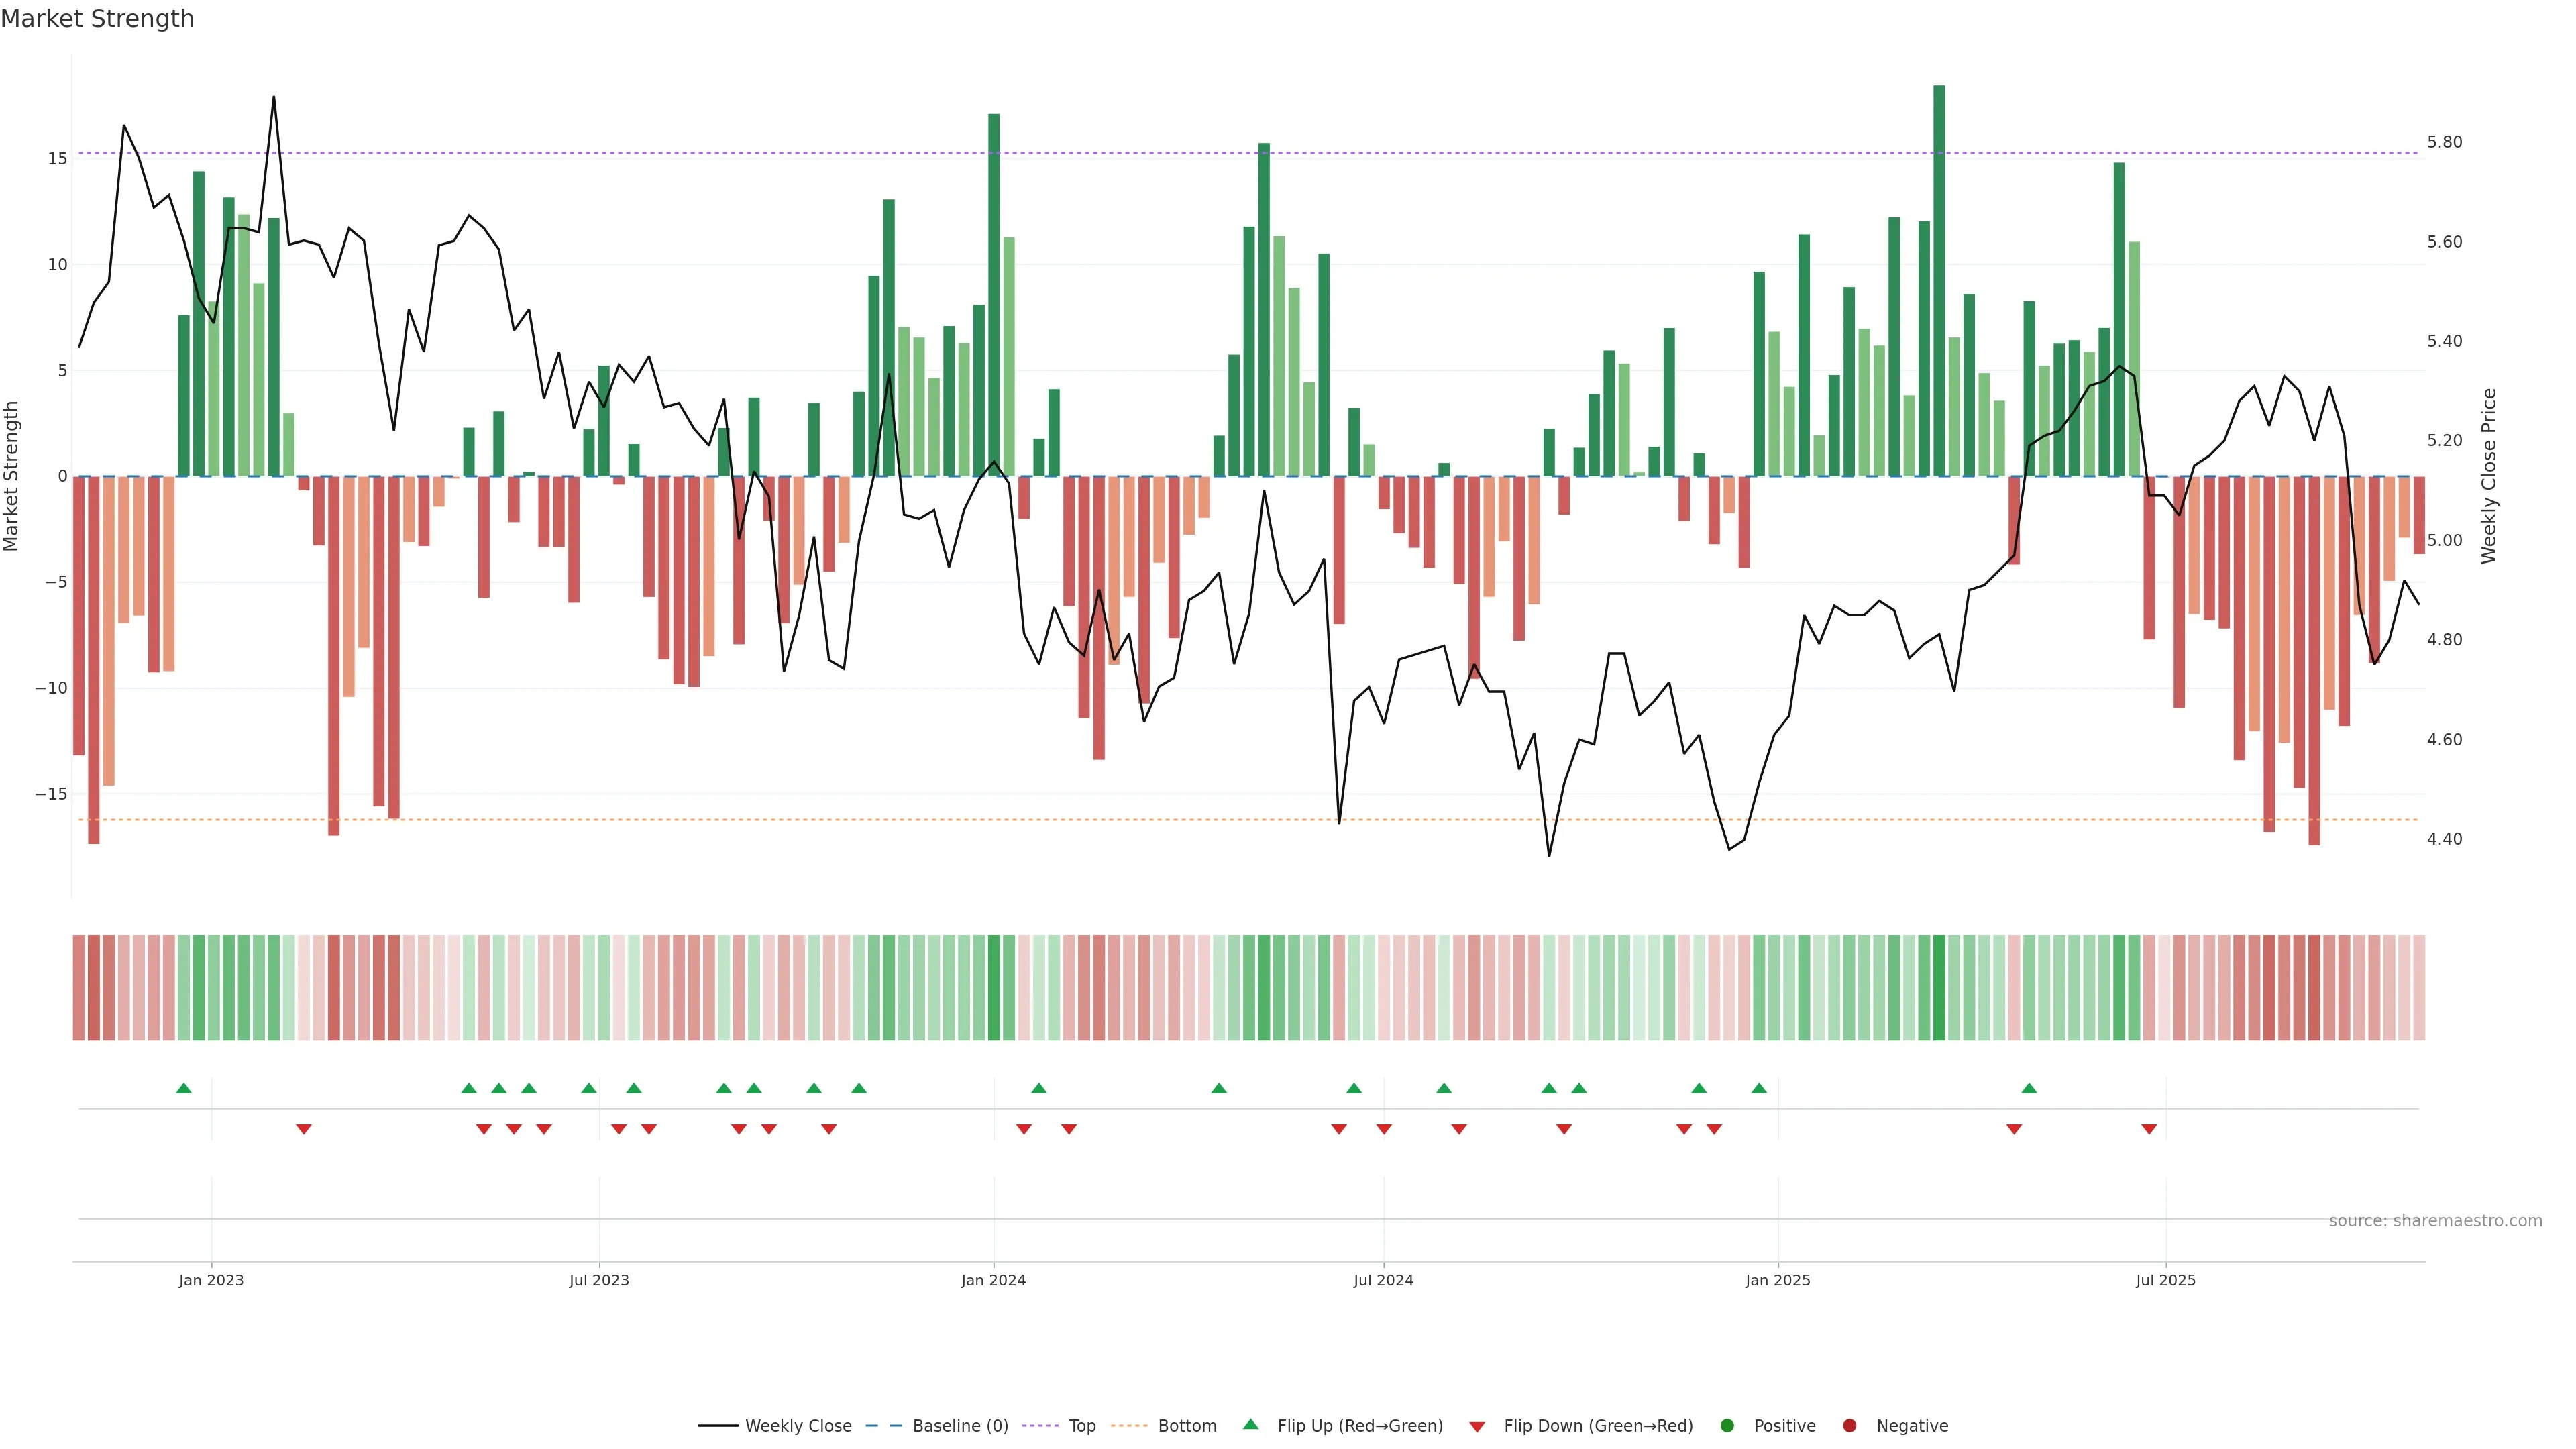This screenshot has height=1449, width=2576.
Task: Click the dark red Negative legend circle
Action: (1849, 1425)
